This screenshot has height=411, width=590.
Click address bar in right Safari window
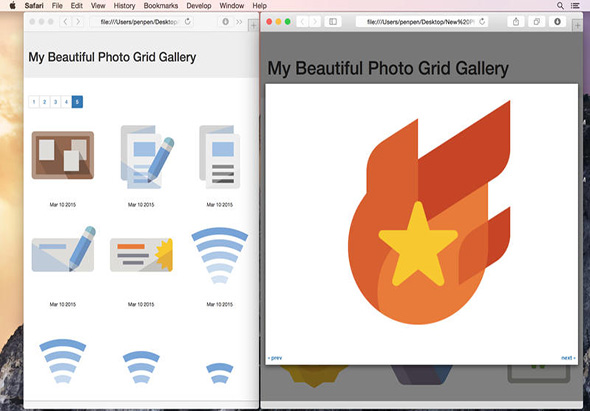pos(422,22)
